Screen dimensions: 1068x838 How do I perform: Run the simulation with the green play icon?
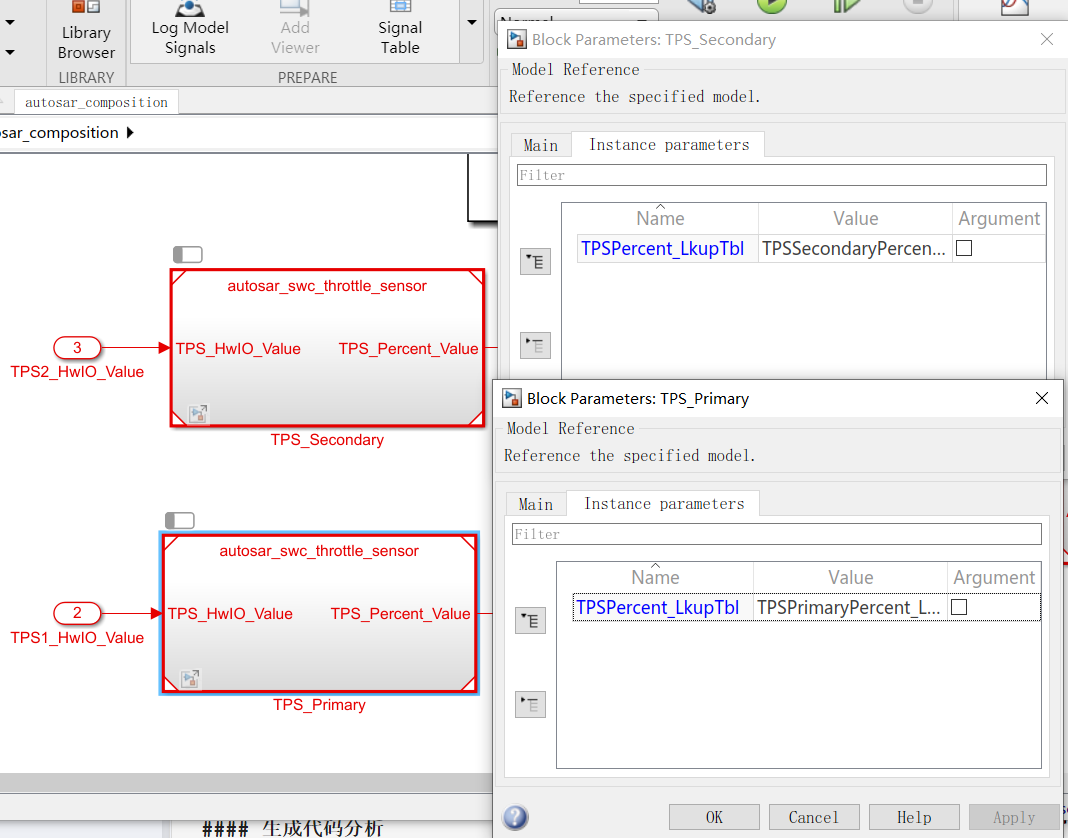point(770,6)
